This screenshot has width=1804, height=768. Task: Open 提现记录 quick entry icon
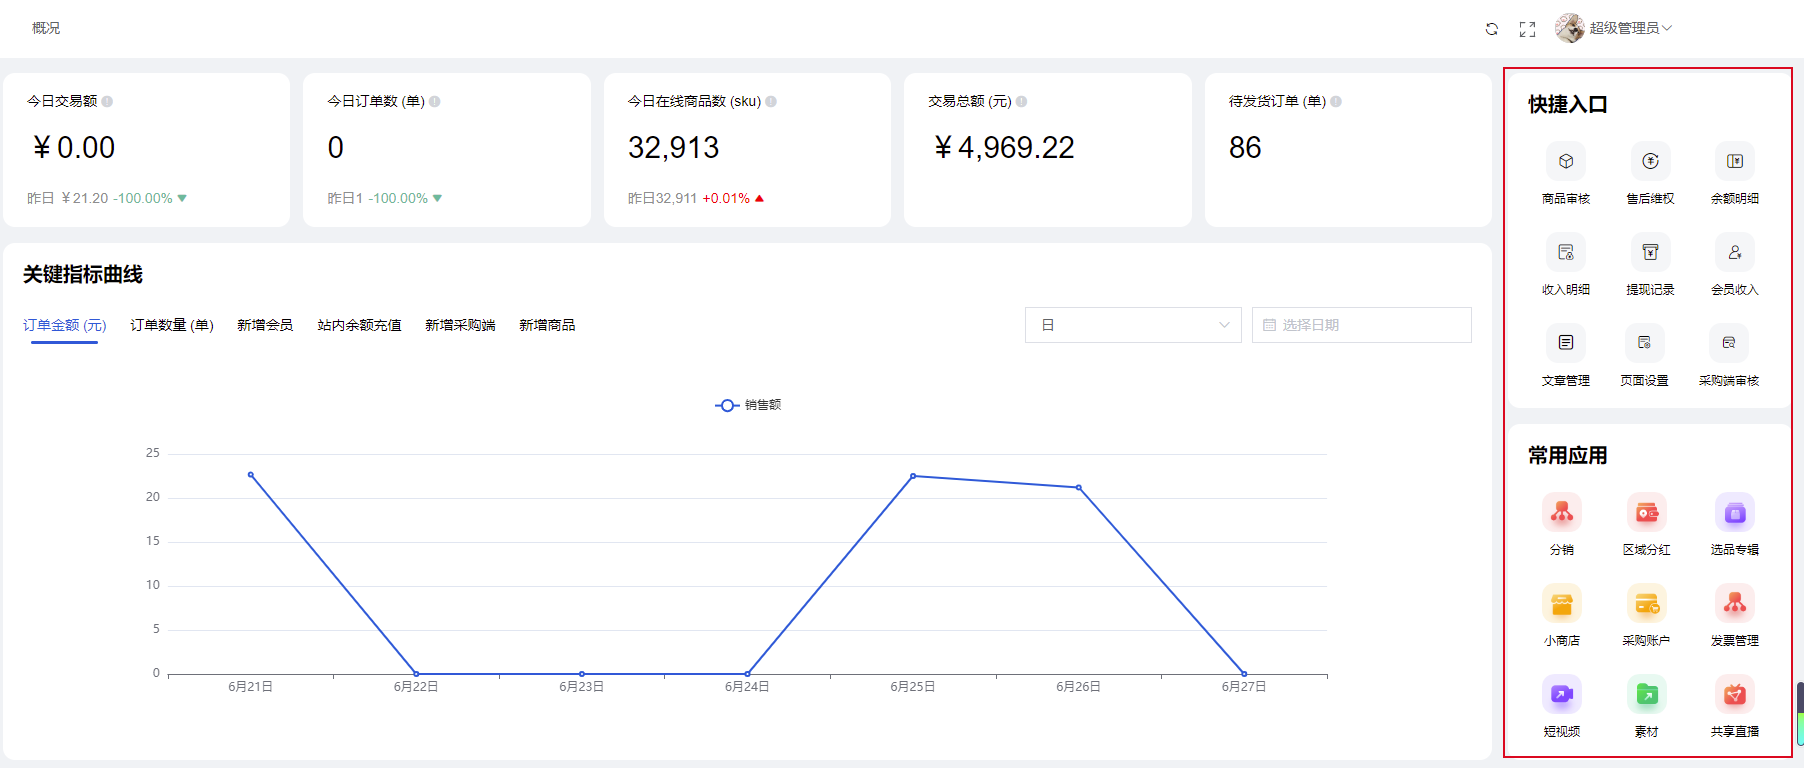[x=1650, y=253]
